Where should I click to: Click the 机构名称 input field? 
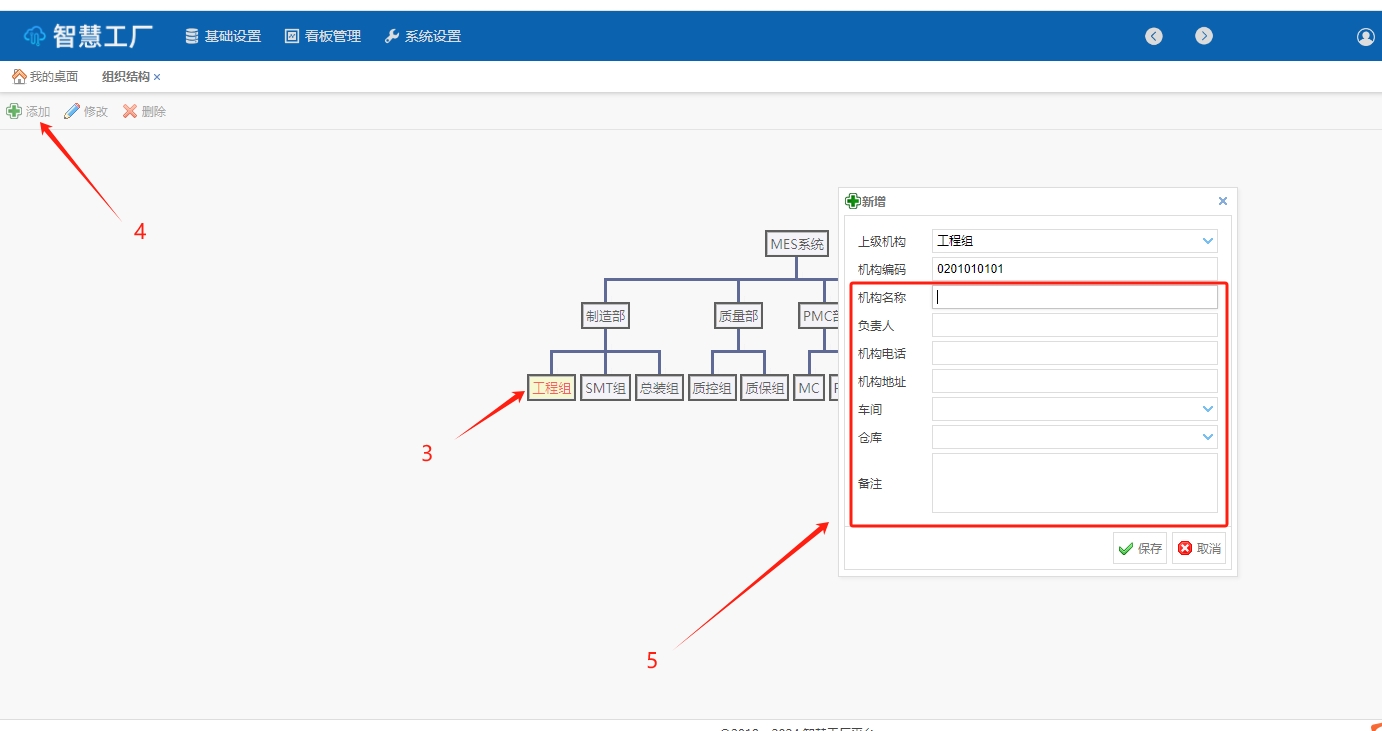(x=1074, y=297)
